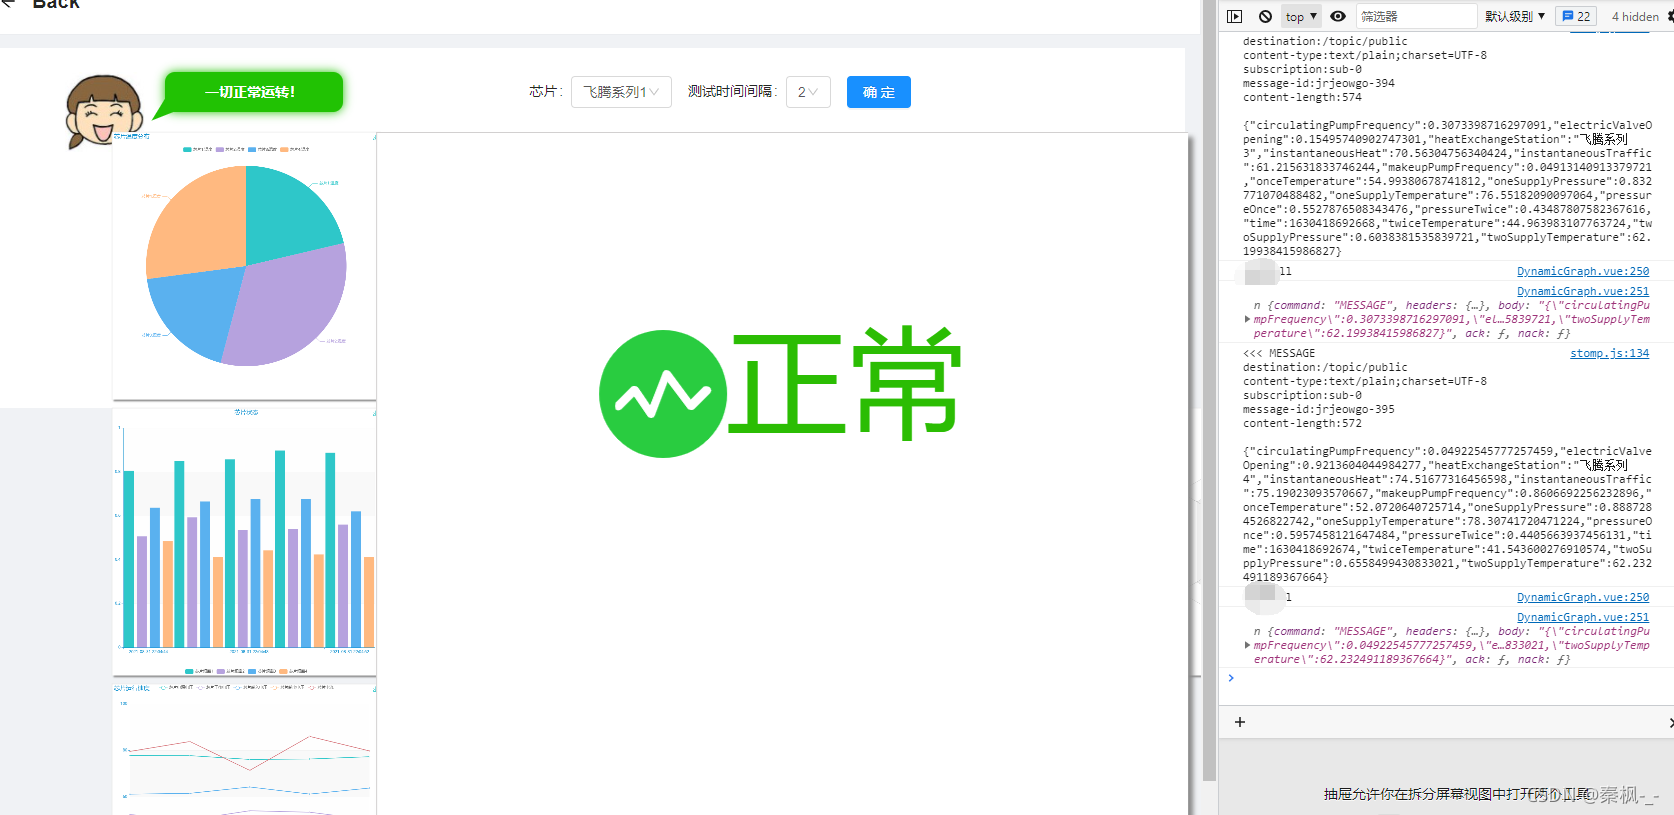Click the clear console icon
The width and height of the screenshot is (1674, 815).
coord(1265,16)
